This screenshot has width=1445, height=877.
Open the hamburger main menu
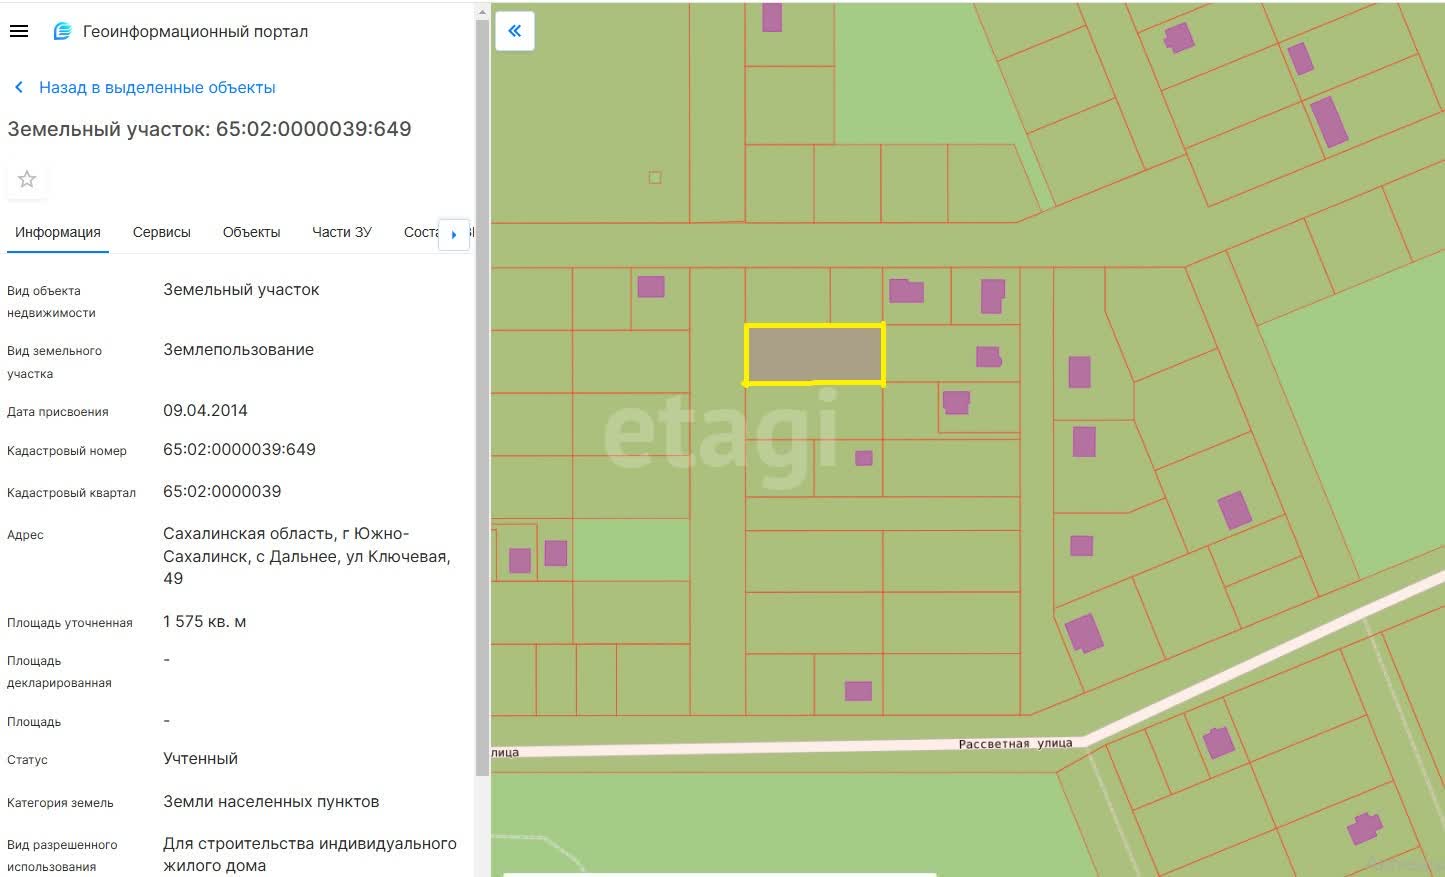coord(18,31)
